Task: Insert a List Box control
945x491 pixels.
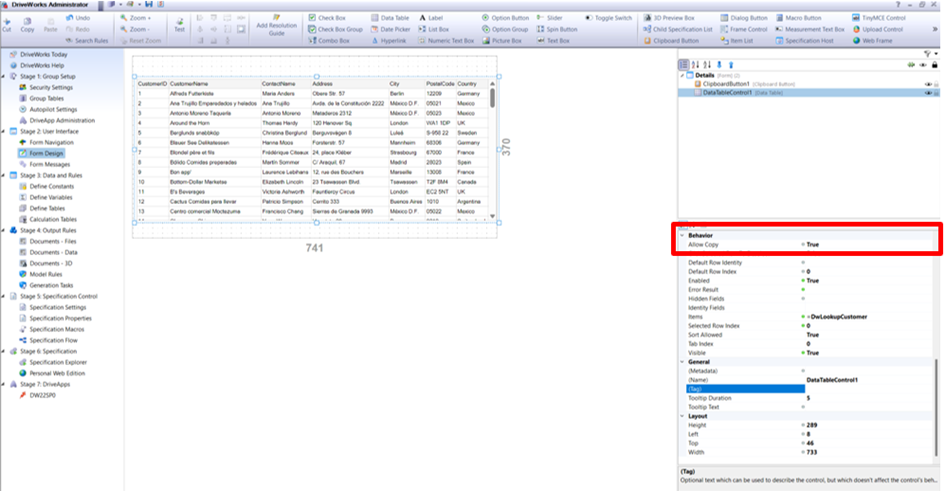Action: pos(434,30)
